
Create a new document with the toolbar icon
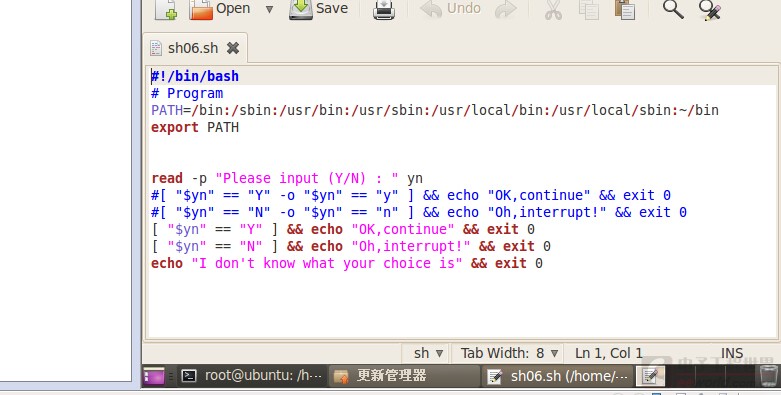point(166,9)
